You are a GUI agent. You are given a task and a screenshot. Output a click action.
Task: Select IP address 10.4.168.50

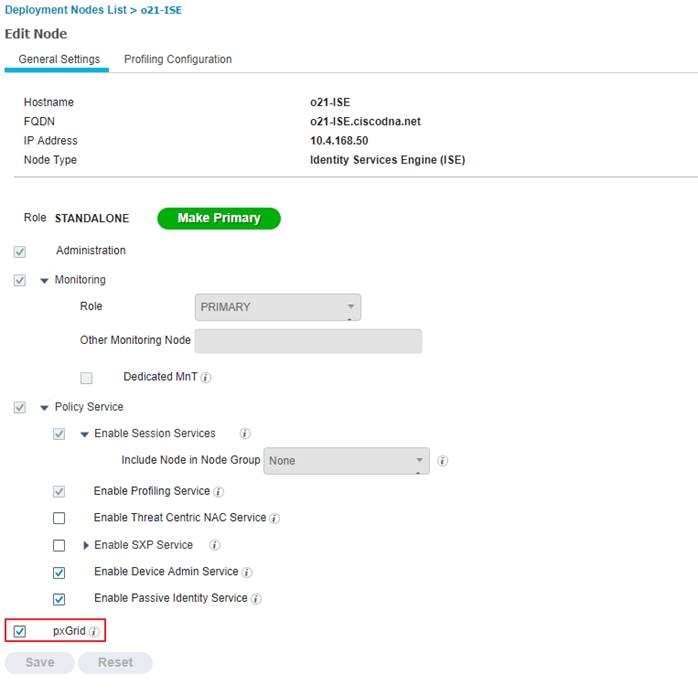339,141
